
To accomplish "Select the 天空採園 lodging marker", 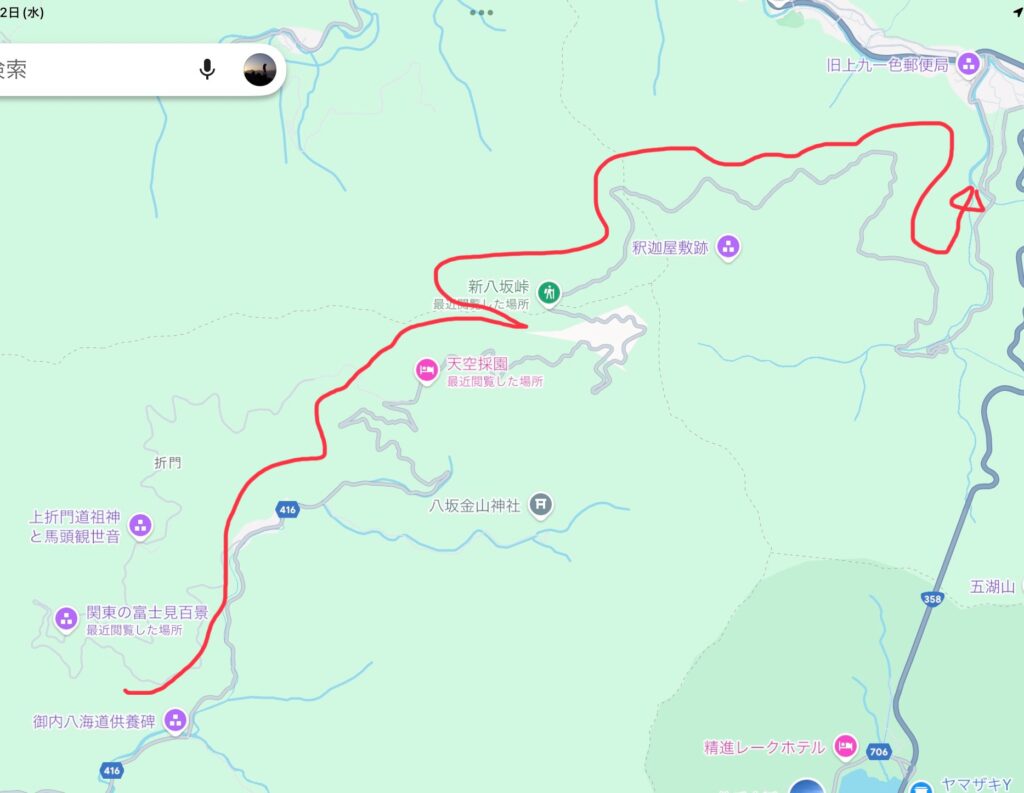I will pos(426,371).
